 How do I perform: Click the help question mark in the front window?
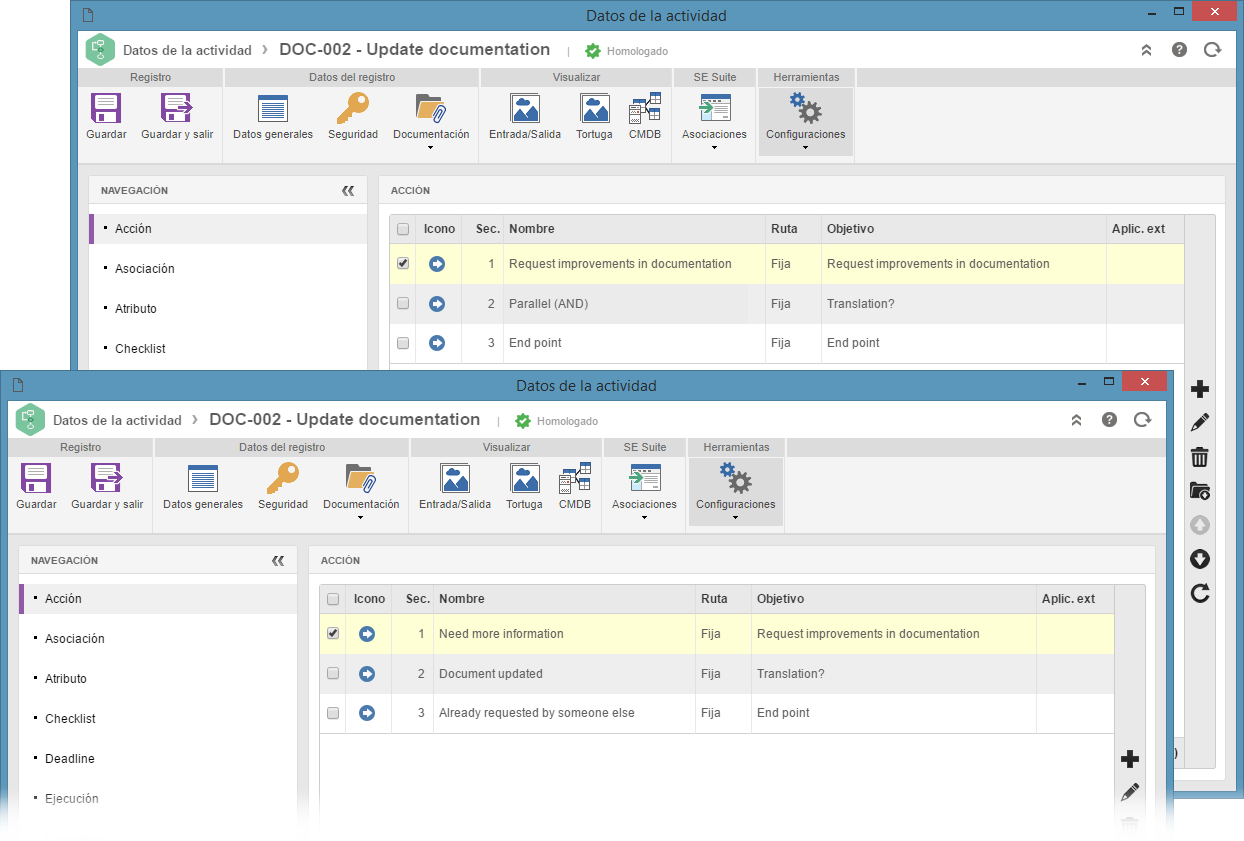click(x=1109, y=419)
